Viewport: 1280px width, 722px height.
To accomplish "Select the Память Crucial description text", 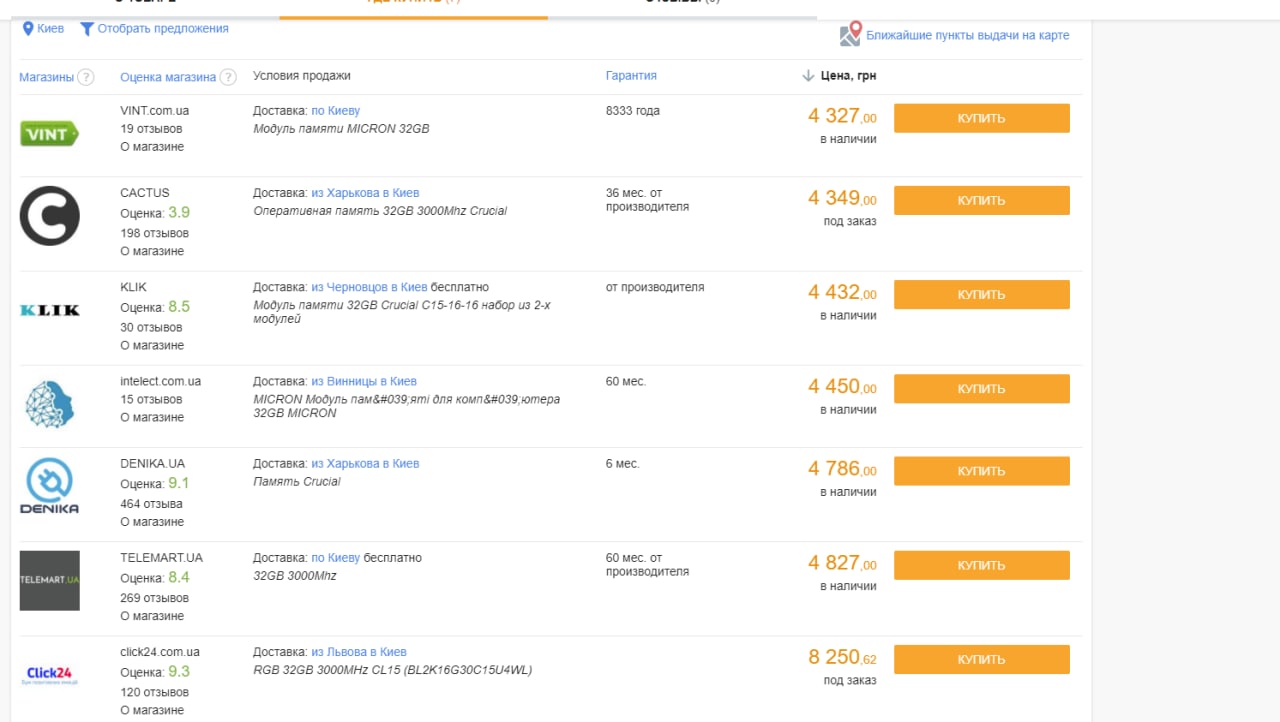I will click(297, 481).
